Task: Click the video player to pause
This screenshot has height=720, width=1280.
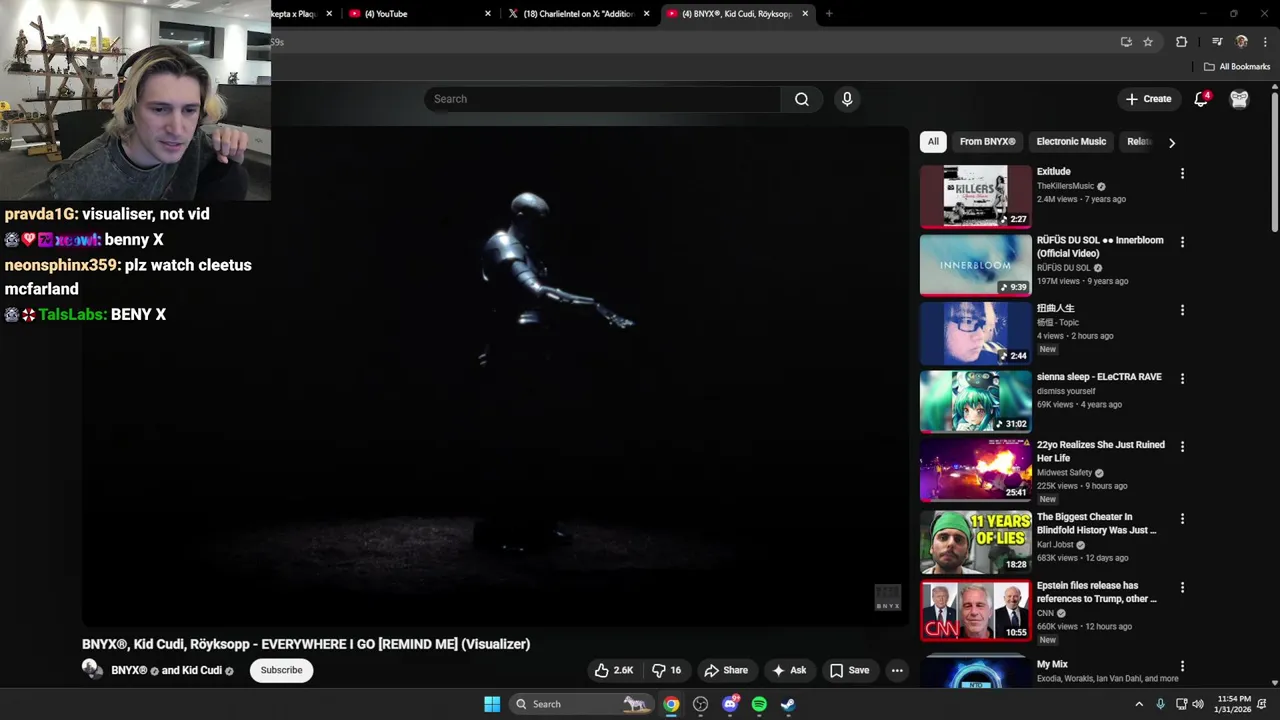Action: click(x=495, y=376)
